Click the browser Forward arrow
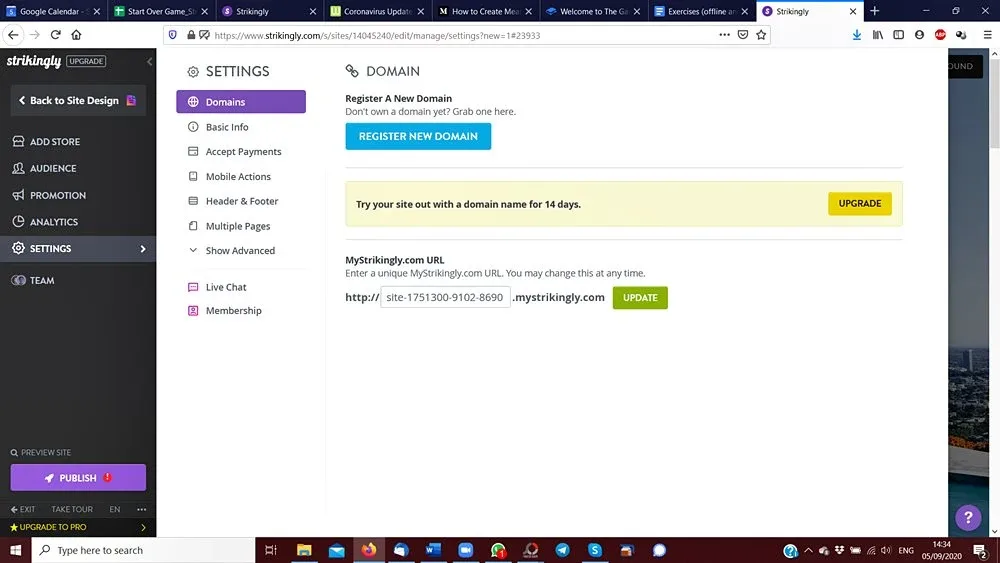The image size is (1000, 563). pyautogui.click(x=34, y=35)
